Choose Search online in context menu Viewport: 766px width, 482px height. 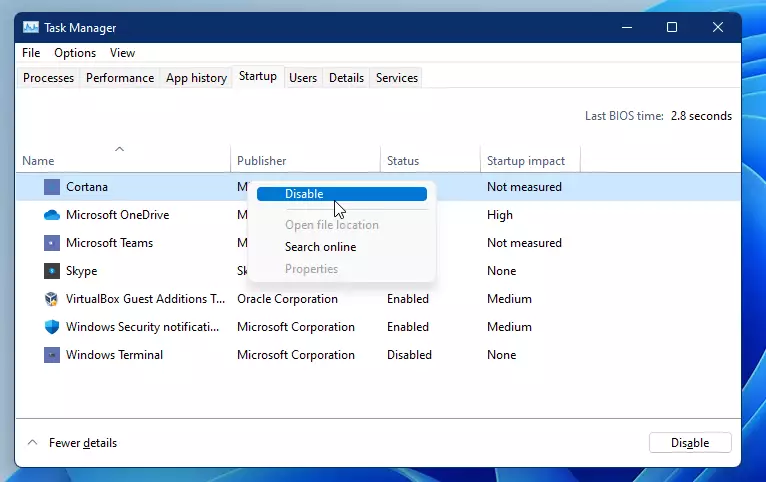click(320, 247)
